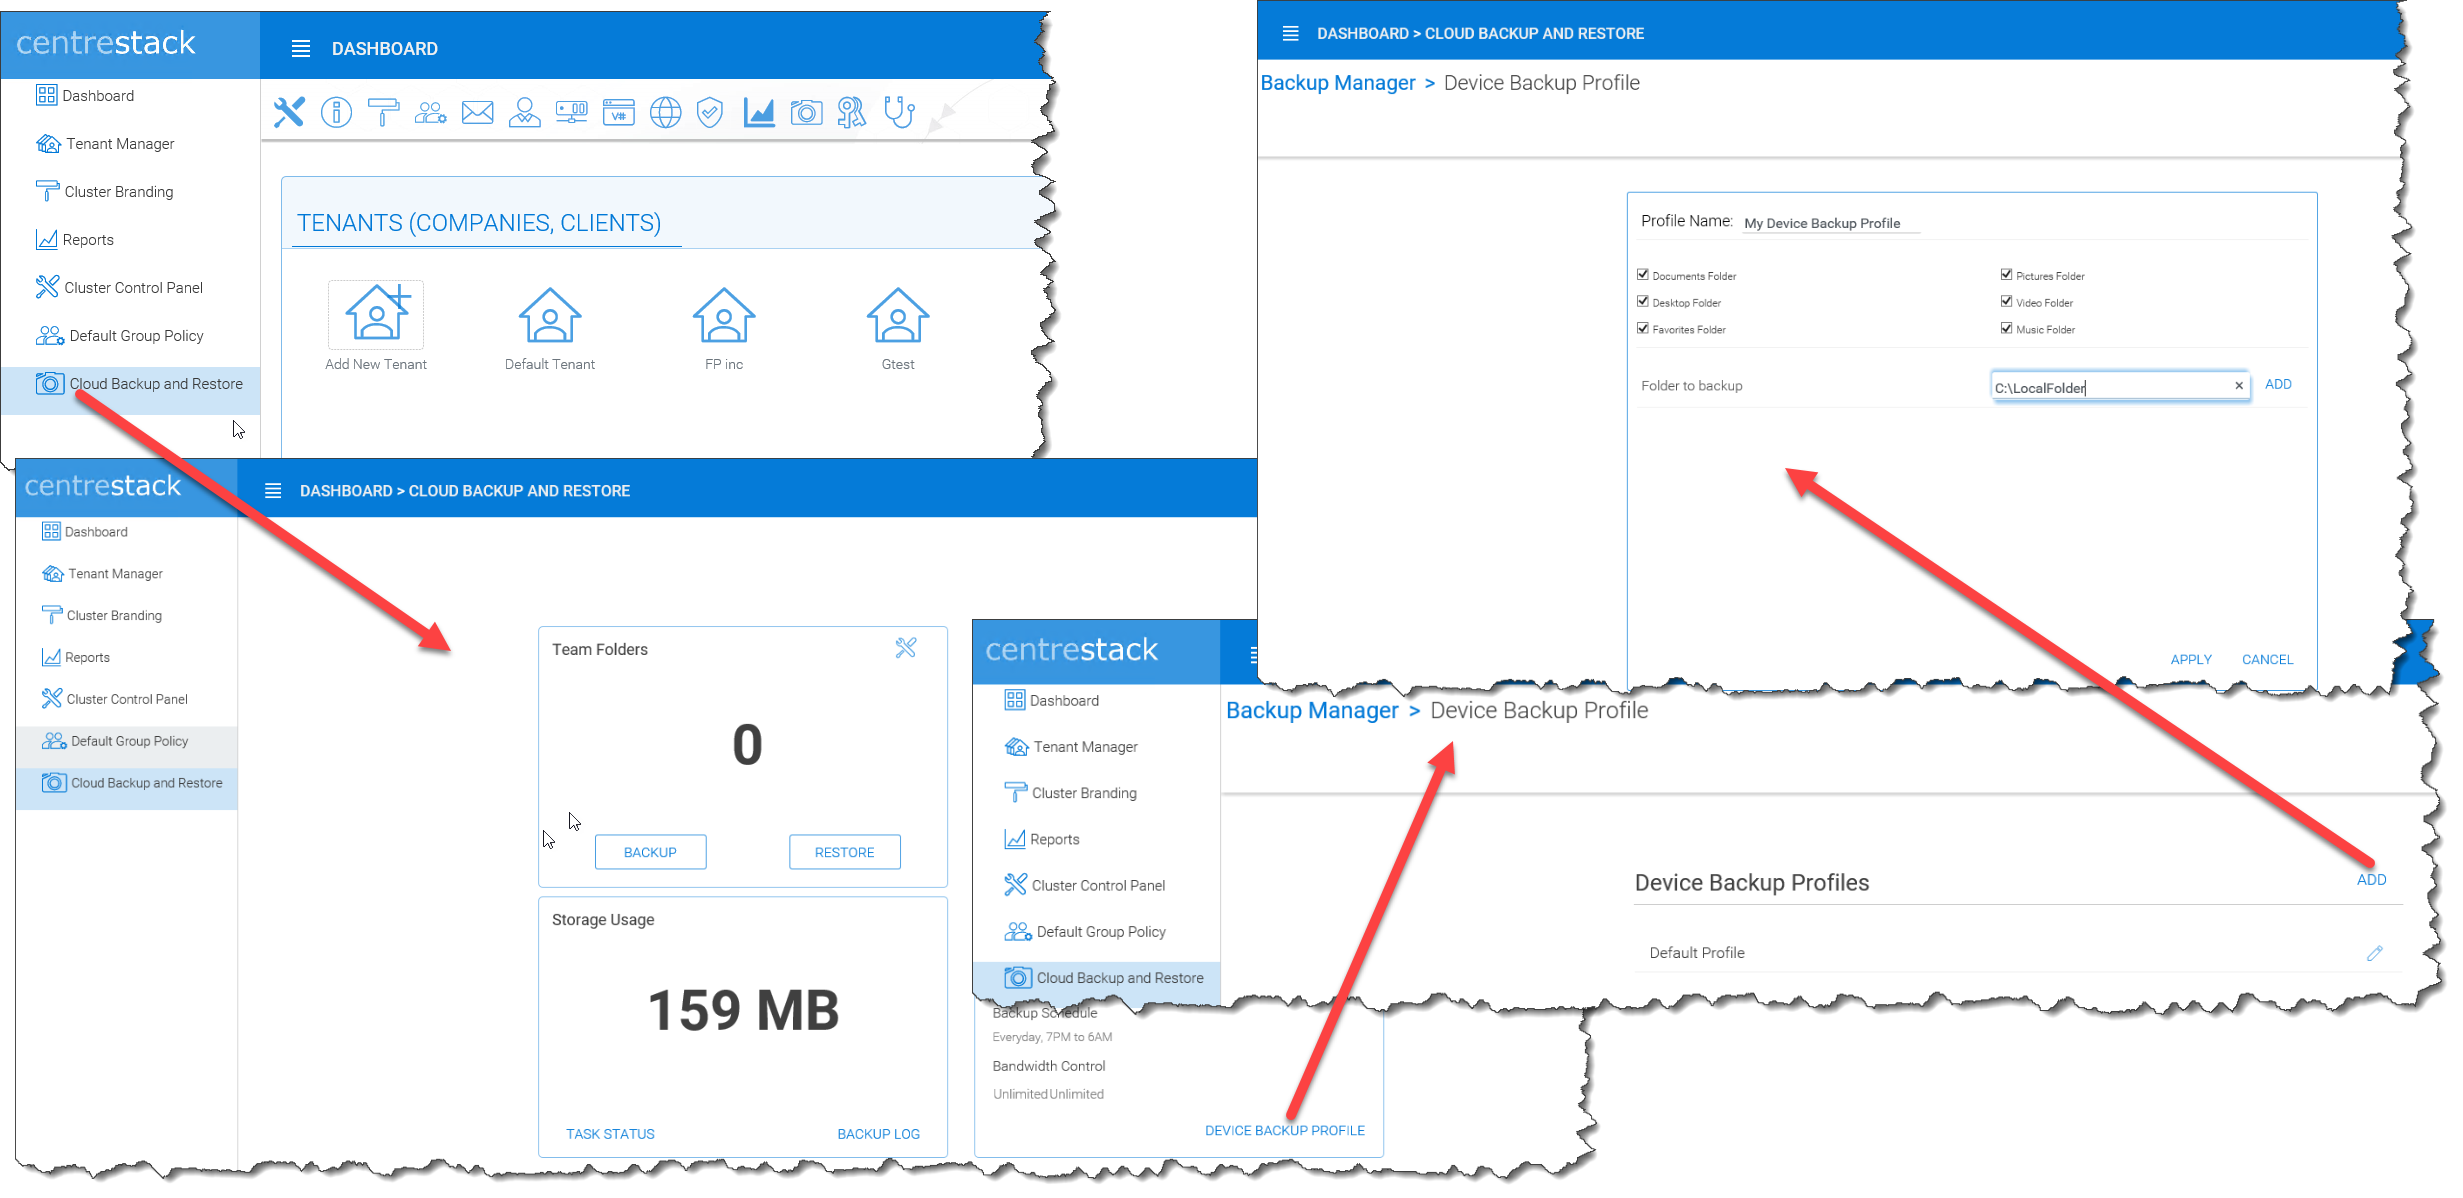
Task: Click the info icon in Dashboard toolbar
Action: point(336,112)
